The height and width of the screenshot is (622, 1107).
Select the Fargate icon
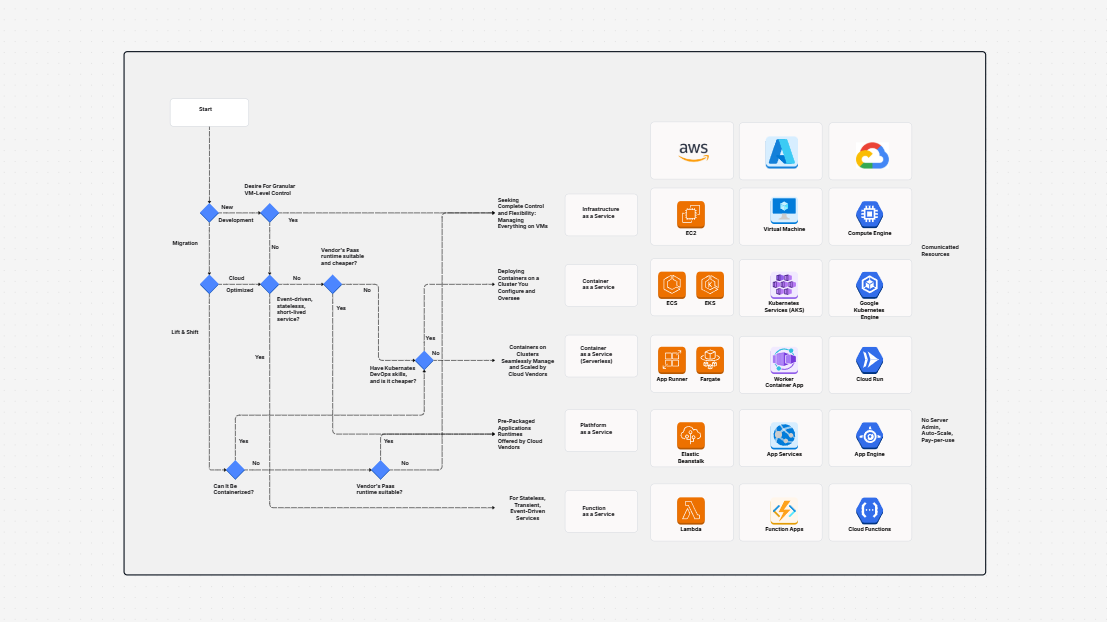[710, 360]
